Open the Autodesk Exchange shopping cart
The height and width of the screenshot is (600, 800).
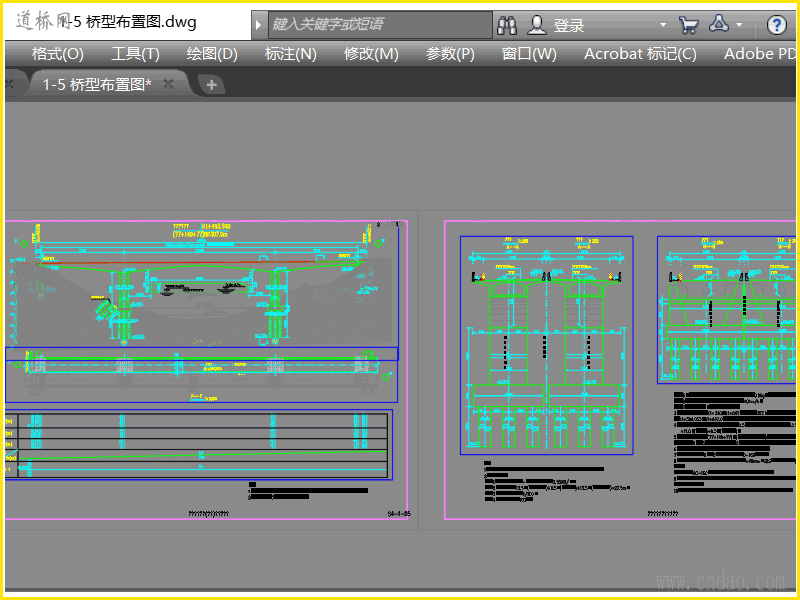point(689,24)
